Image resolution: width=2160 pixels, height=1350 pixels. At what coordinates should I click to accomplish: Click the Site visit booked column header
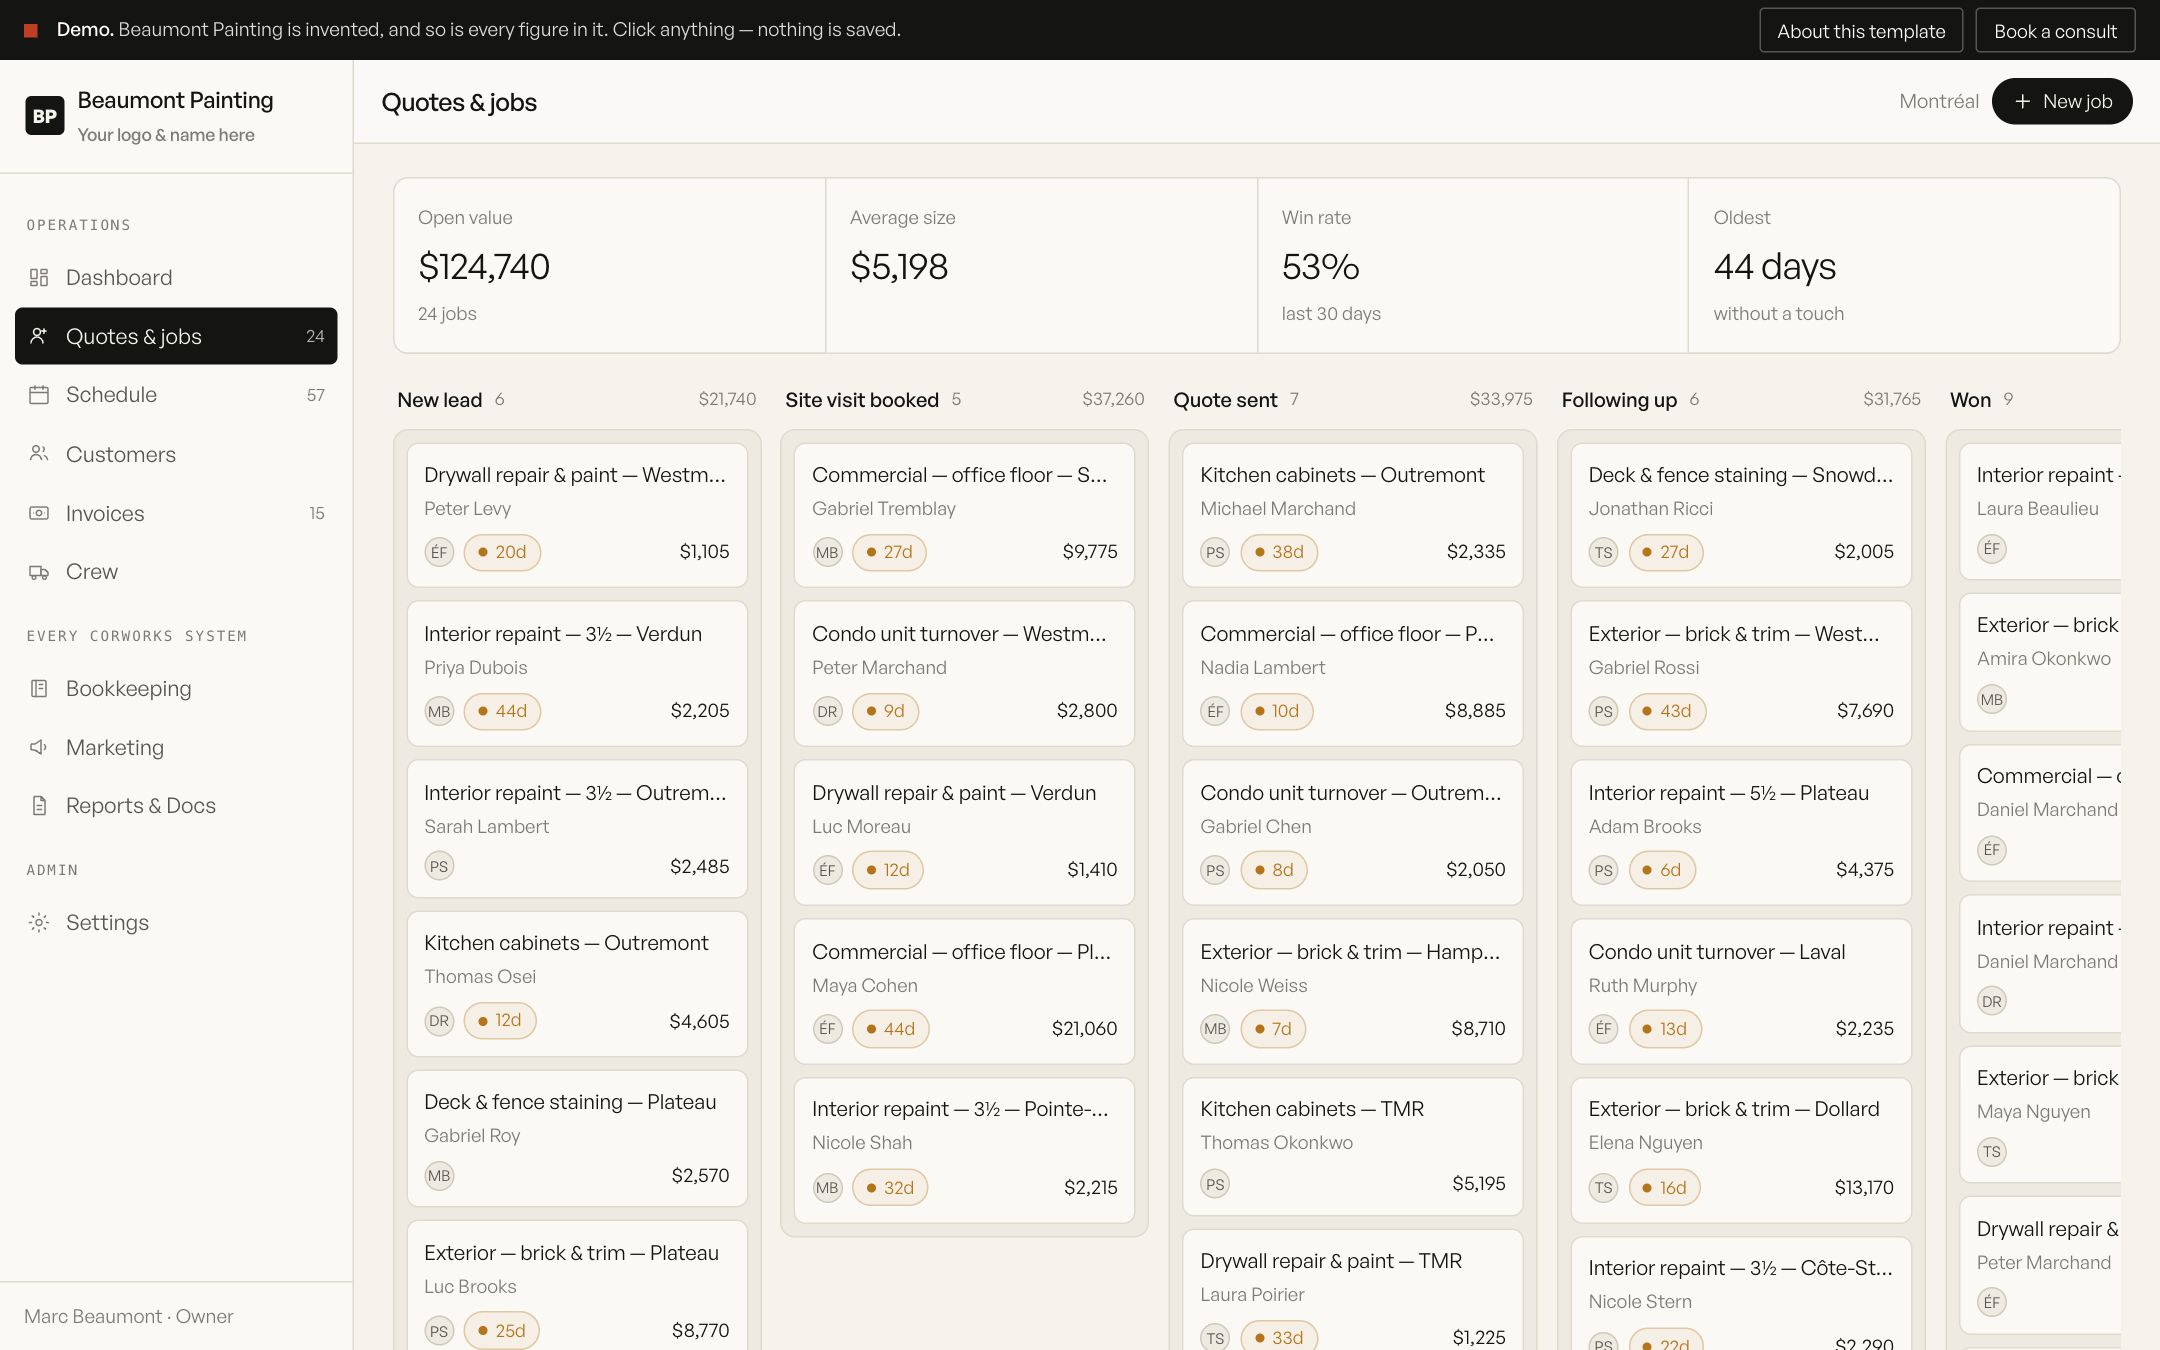pos(862,400)
